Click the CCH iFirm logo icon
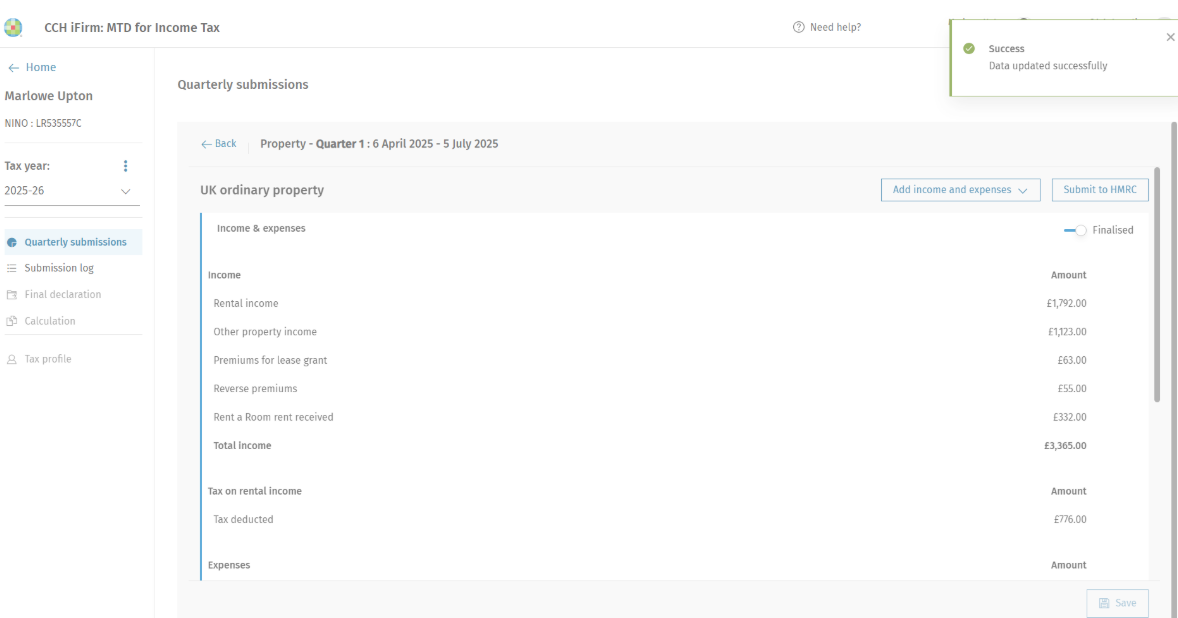Viewport: 1178px width, 618px height. 13,28
